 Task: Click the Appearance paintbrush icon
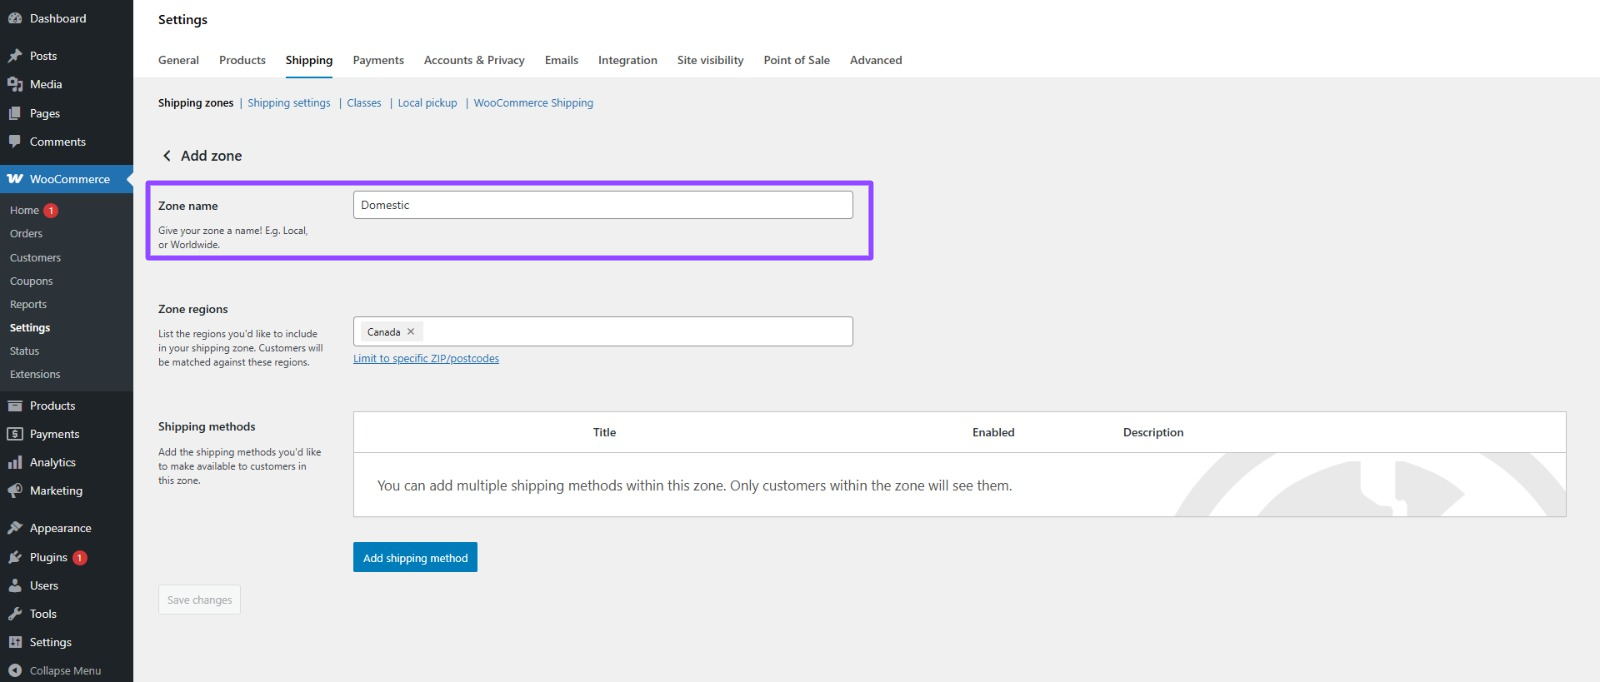(15, 528)
